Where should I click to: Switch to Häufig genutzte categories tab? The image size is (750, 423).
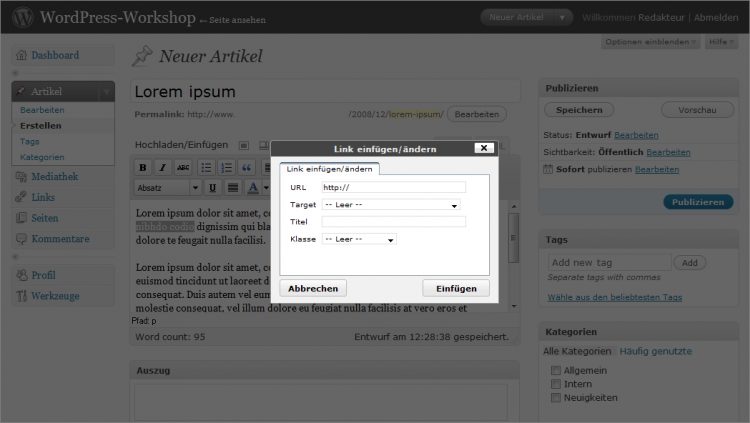point(655,351)
